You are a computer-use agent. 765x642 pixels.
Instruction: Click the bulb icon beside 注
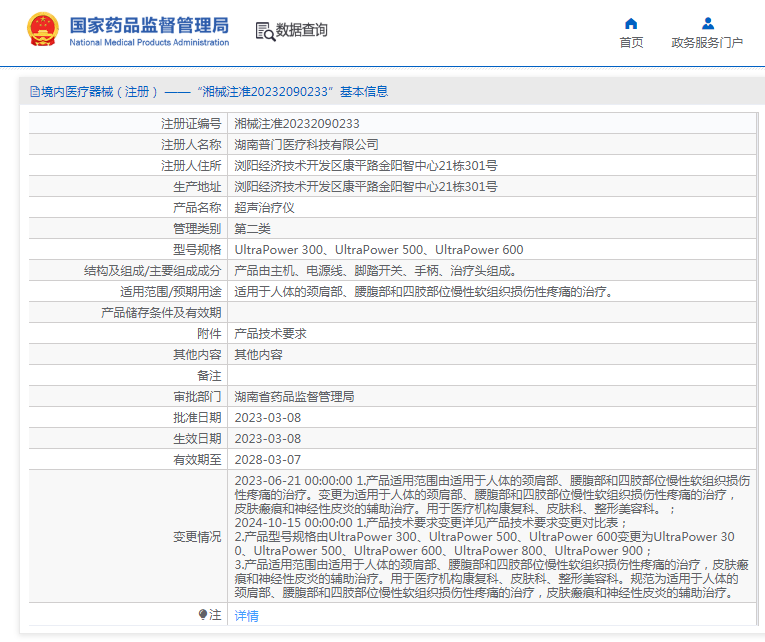(x=203, y=615)
